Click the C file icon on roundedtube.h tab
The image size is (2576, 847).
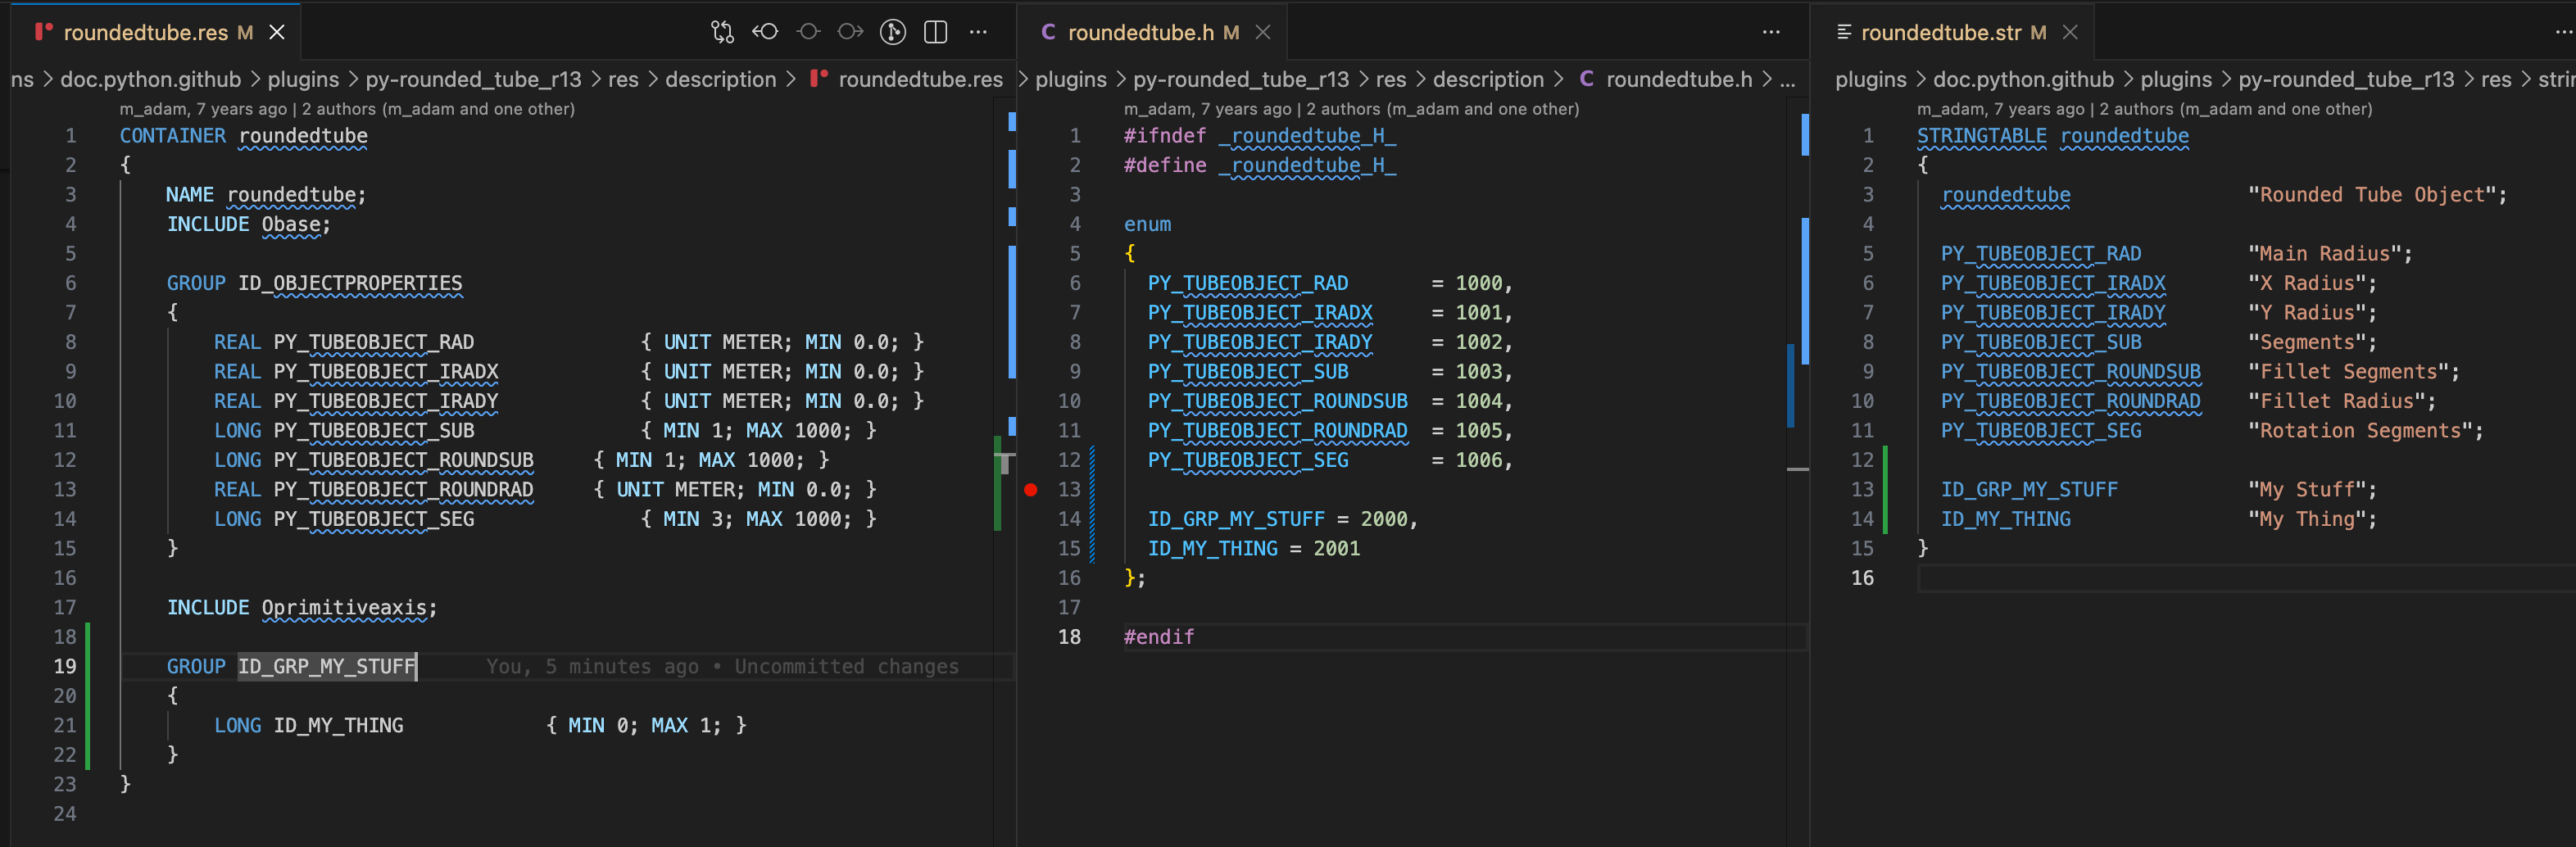(1048, 32)
